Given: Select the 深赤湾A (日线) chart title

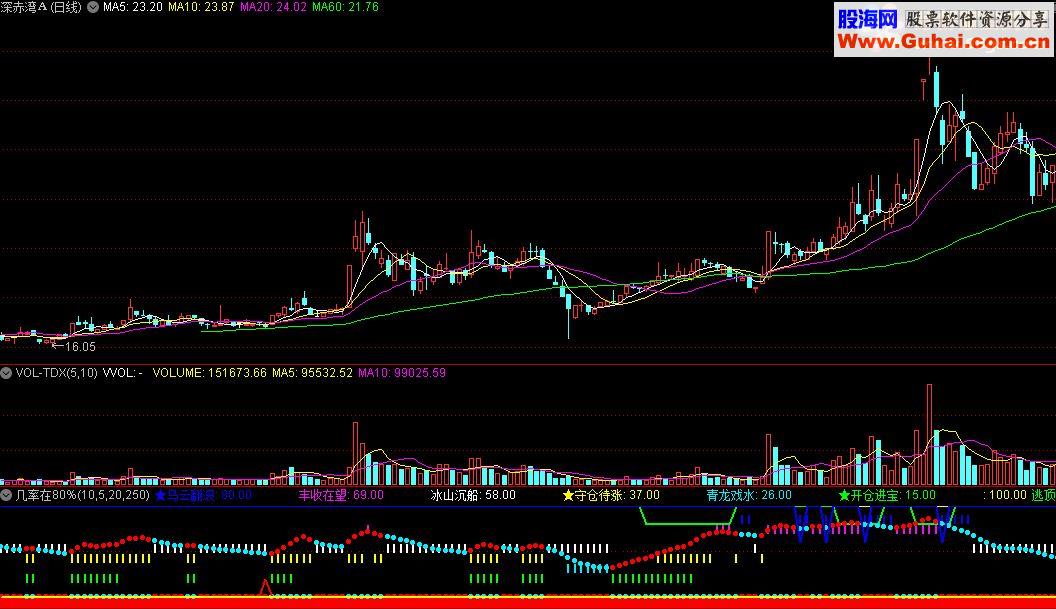Looking at the screenshot, I should point(41,7).
